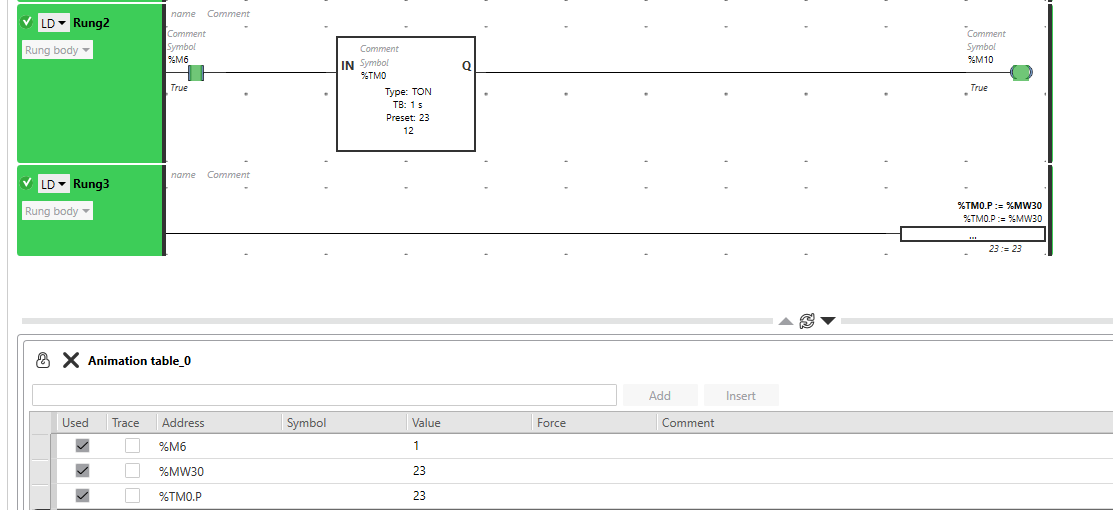Open the LD language dropdown for Rung2

pos(53,23)
